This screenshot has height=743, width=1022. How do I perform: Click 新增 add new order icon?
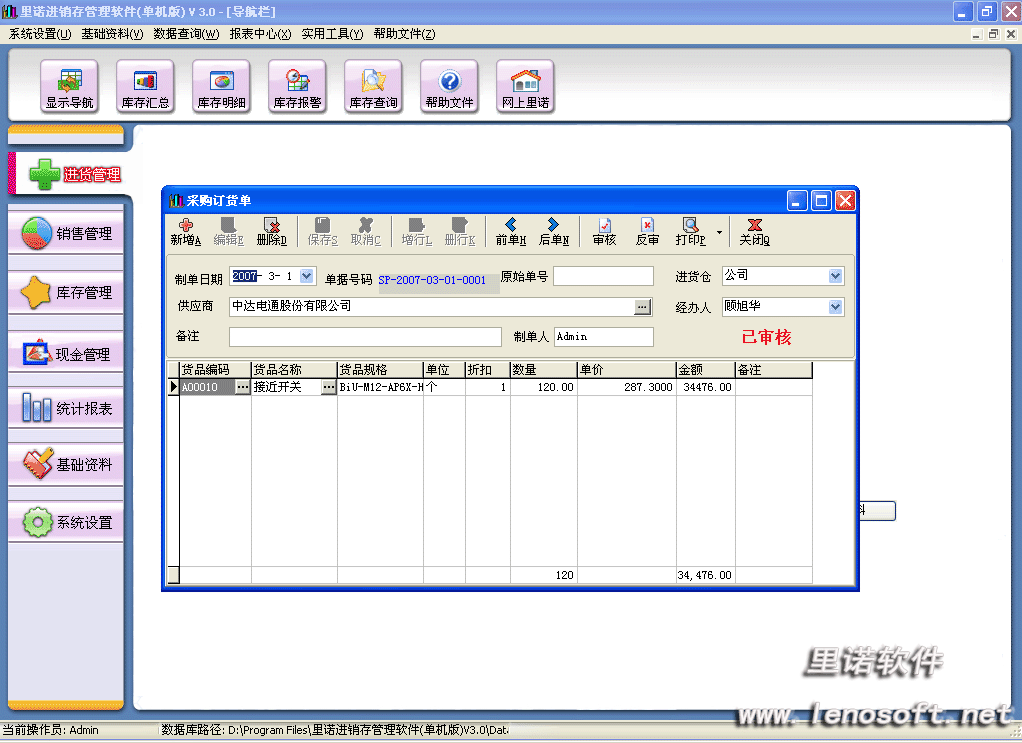[185, 232]
